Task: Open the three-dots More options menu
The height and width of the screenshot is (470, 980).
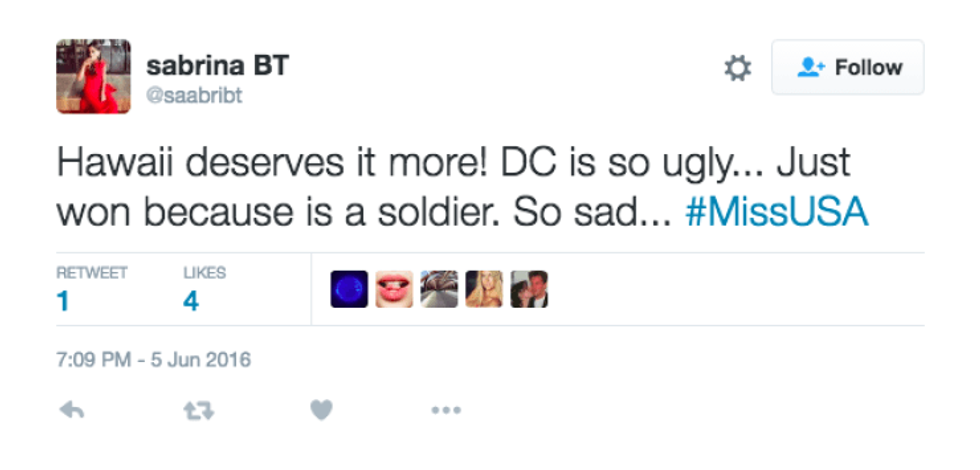Action: click(x=445, y=410)
